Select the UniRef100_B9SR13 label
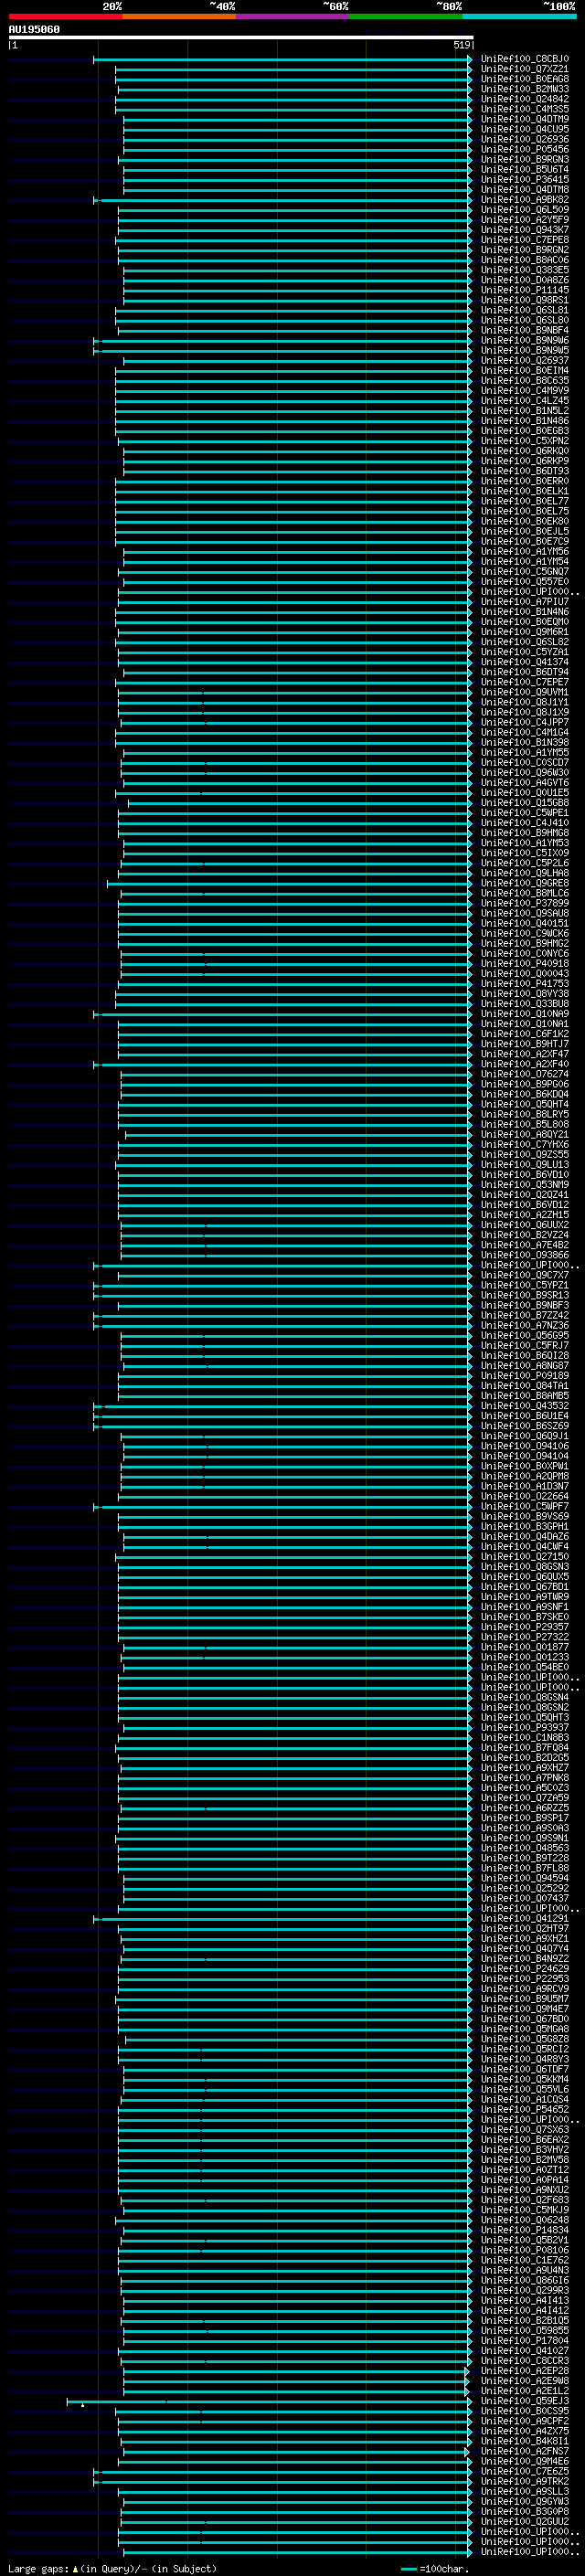The image size is (585, 2576). 525,1296
